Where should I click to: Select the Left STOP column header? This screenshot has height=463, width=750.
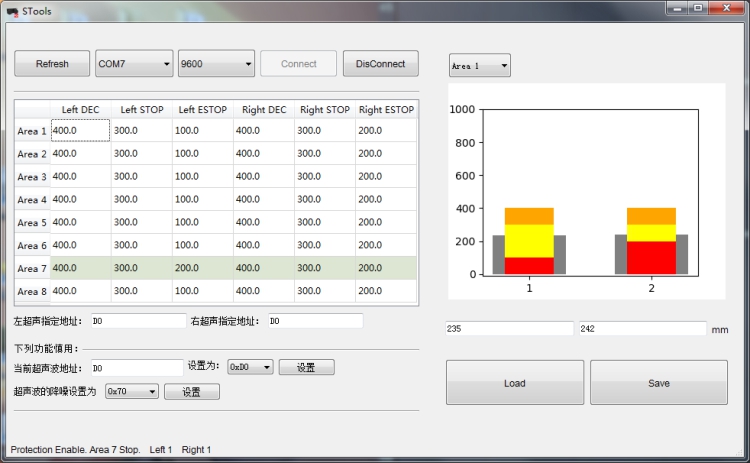click(x=142, y=110)
